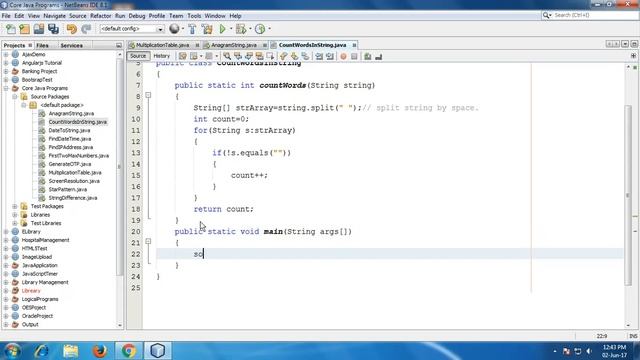This screenshot has width=640, height=360.
Task: Clean and Build the project
Action: coord(207,29)
